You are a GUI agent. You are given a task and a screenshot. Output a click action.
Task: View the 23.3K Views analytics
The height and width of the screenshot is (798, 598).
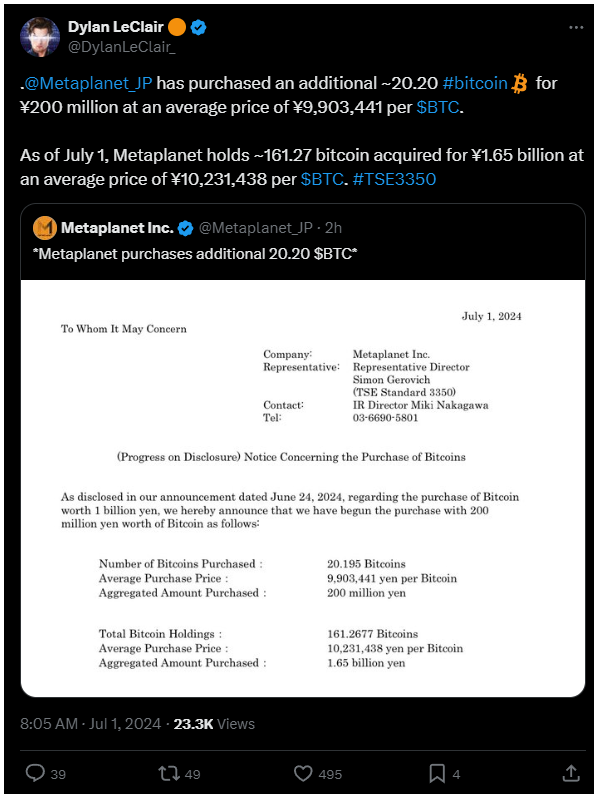tap(214, 724)
